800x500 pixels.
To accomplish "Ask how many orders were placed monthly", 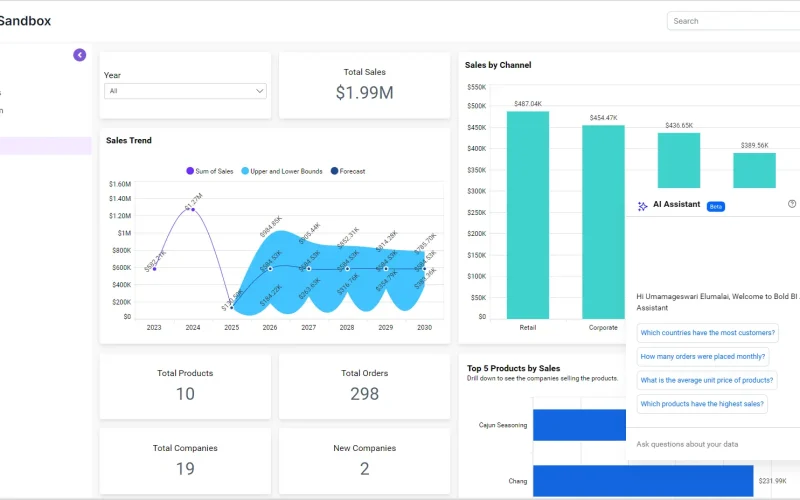I will [703, 356].
